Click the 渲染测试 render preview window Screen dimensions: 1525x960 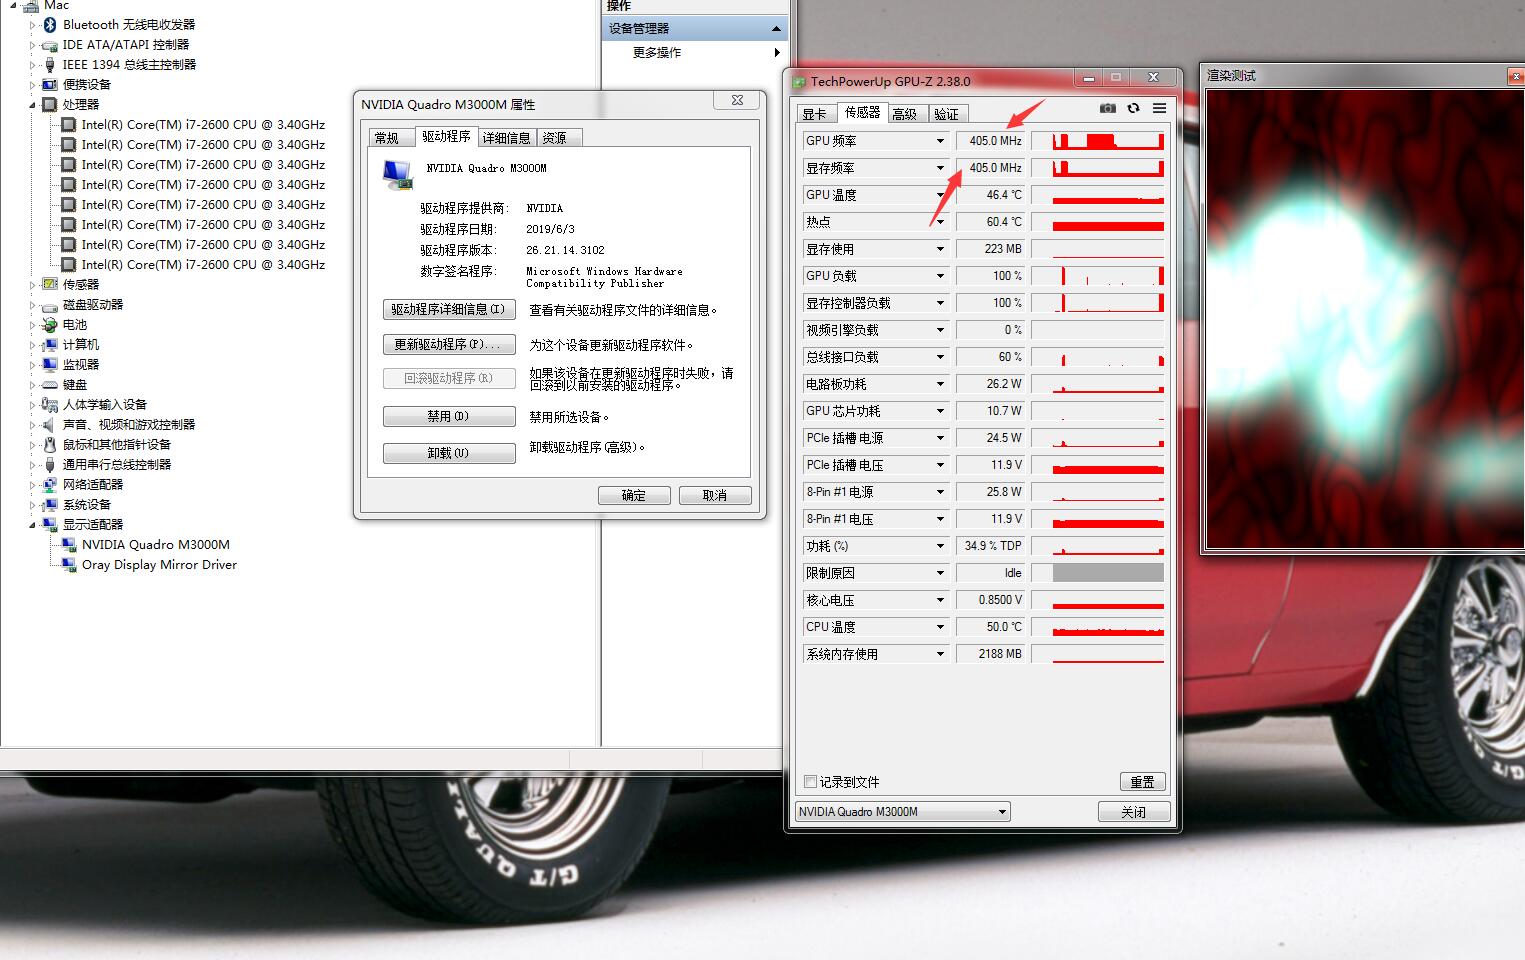[1365, 319]
